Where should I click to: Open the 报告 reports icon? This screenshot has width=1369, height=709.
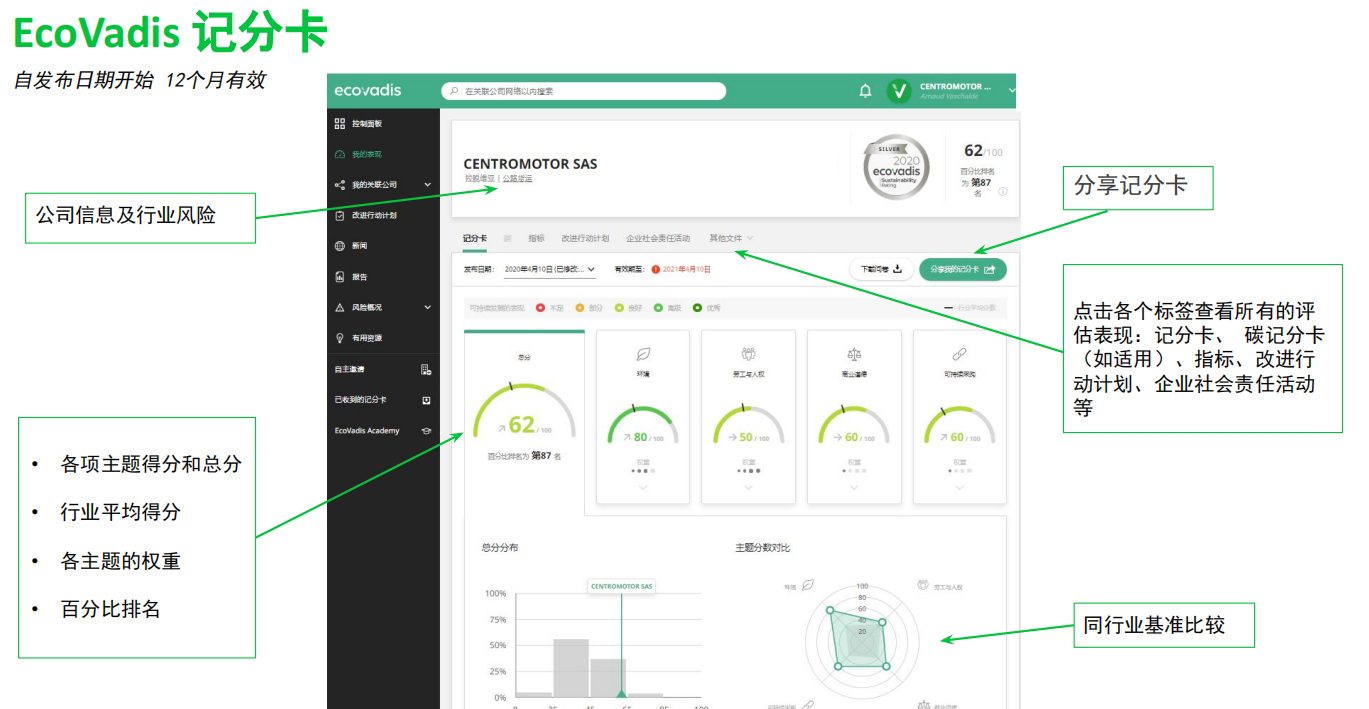340,276
